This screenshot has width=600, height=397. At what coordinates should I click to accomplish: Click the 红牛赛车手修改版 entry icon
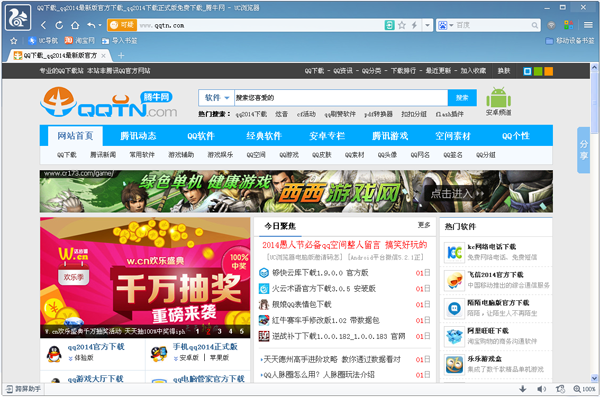point(264,320)
